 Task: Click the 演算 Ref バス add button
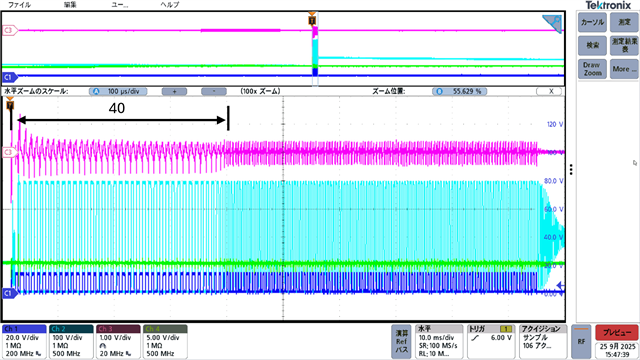pyautogui.click(x=401, y=342)
